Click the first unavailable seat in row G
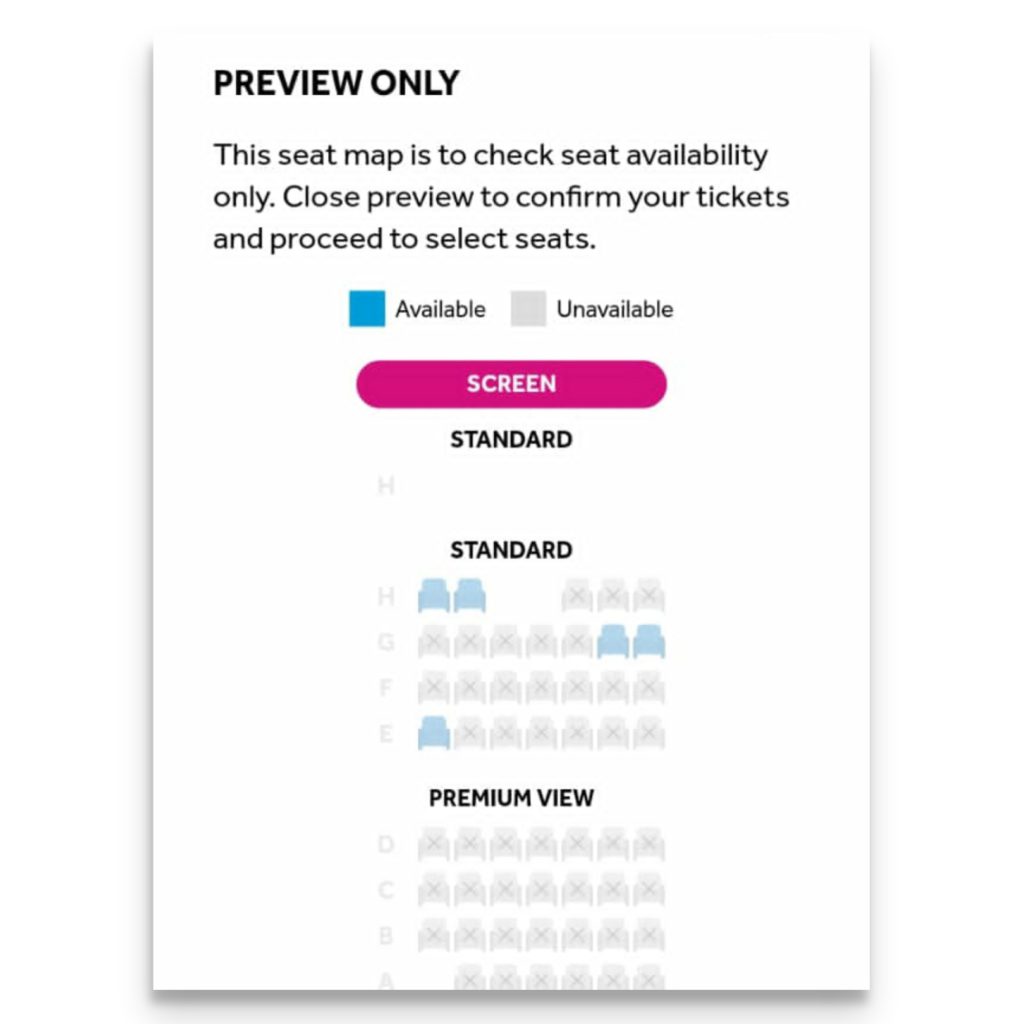 coord(434,641)
